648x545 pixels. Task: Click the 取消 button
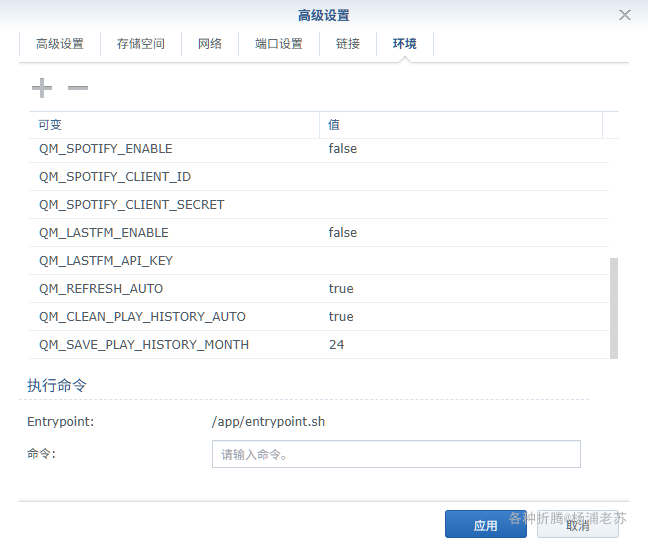(x=578, y=525)
